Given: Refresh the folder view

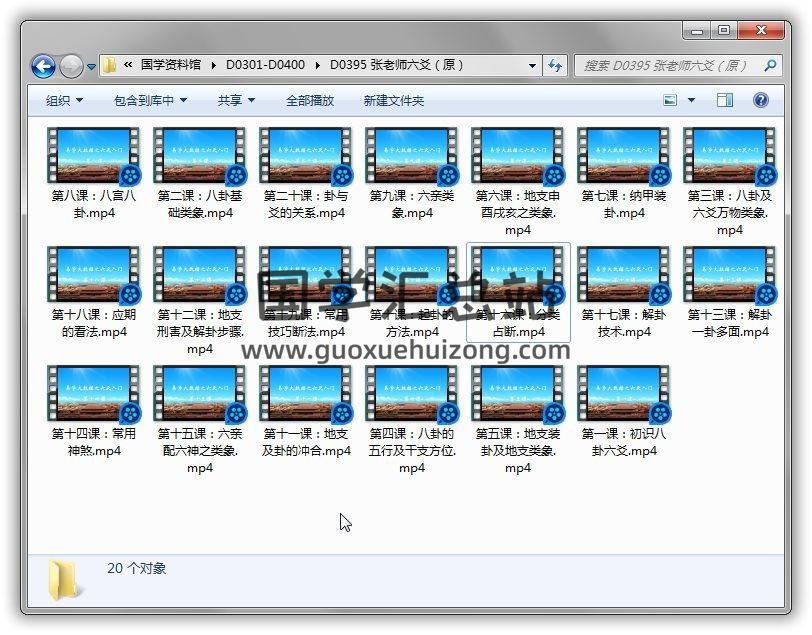Looking at the screenshot, I should point(555,66).
